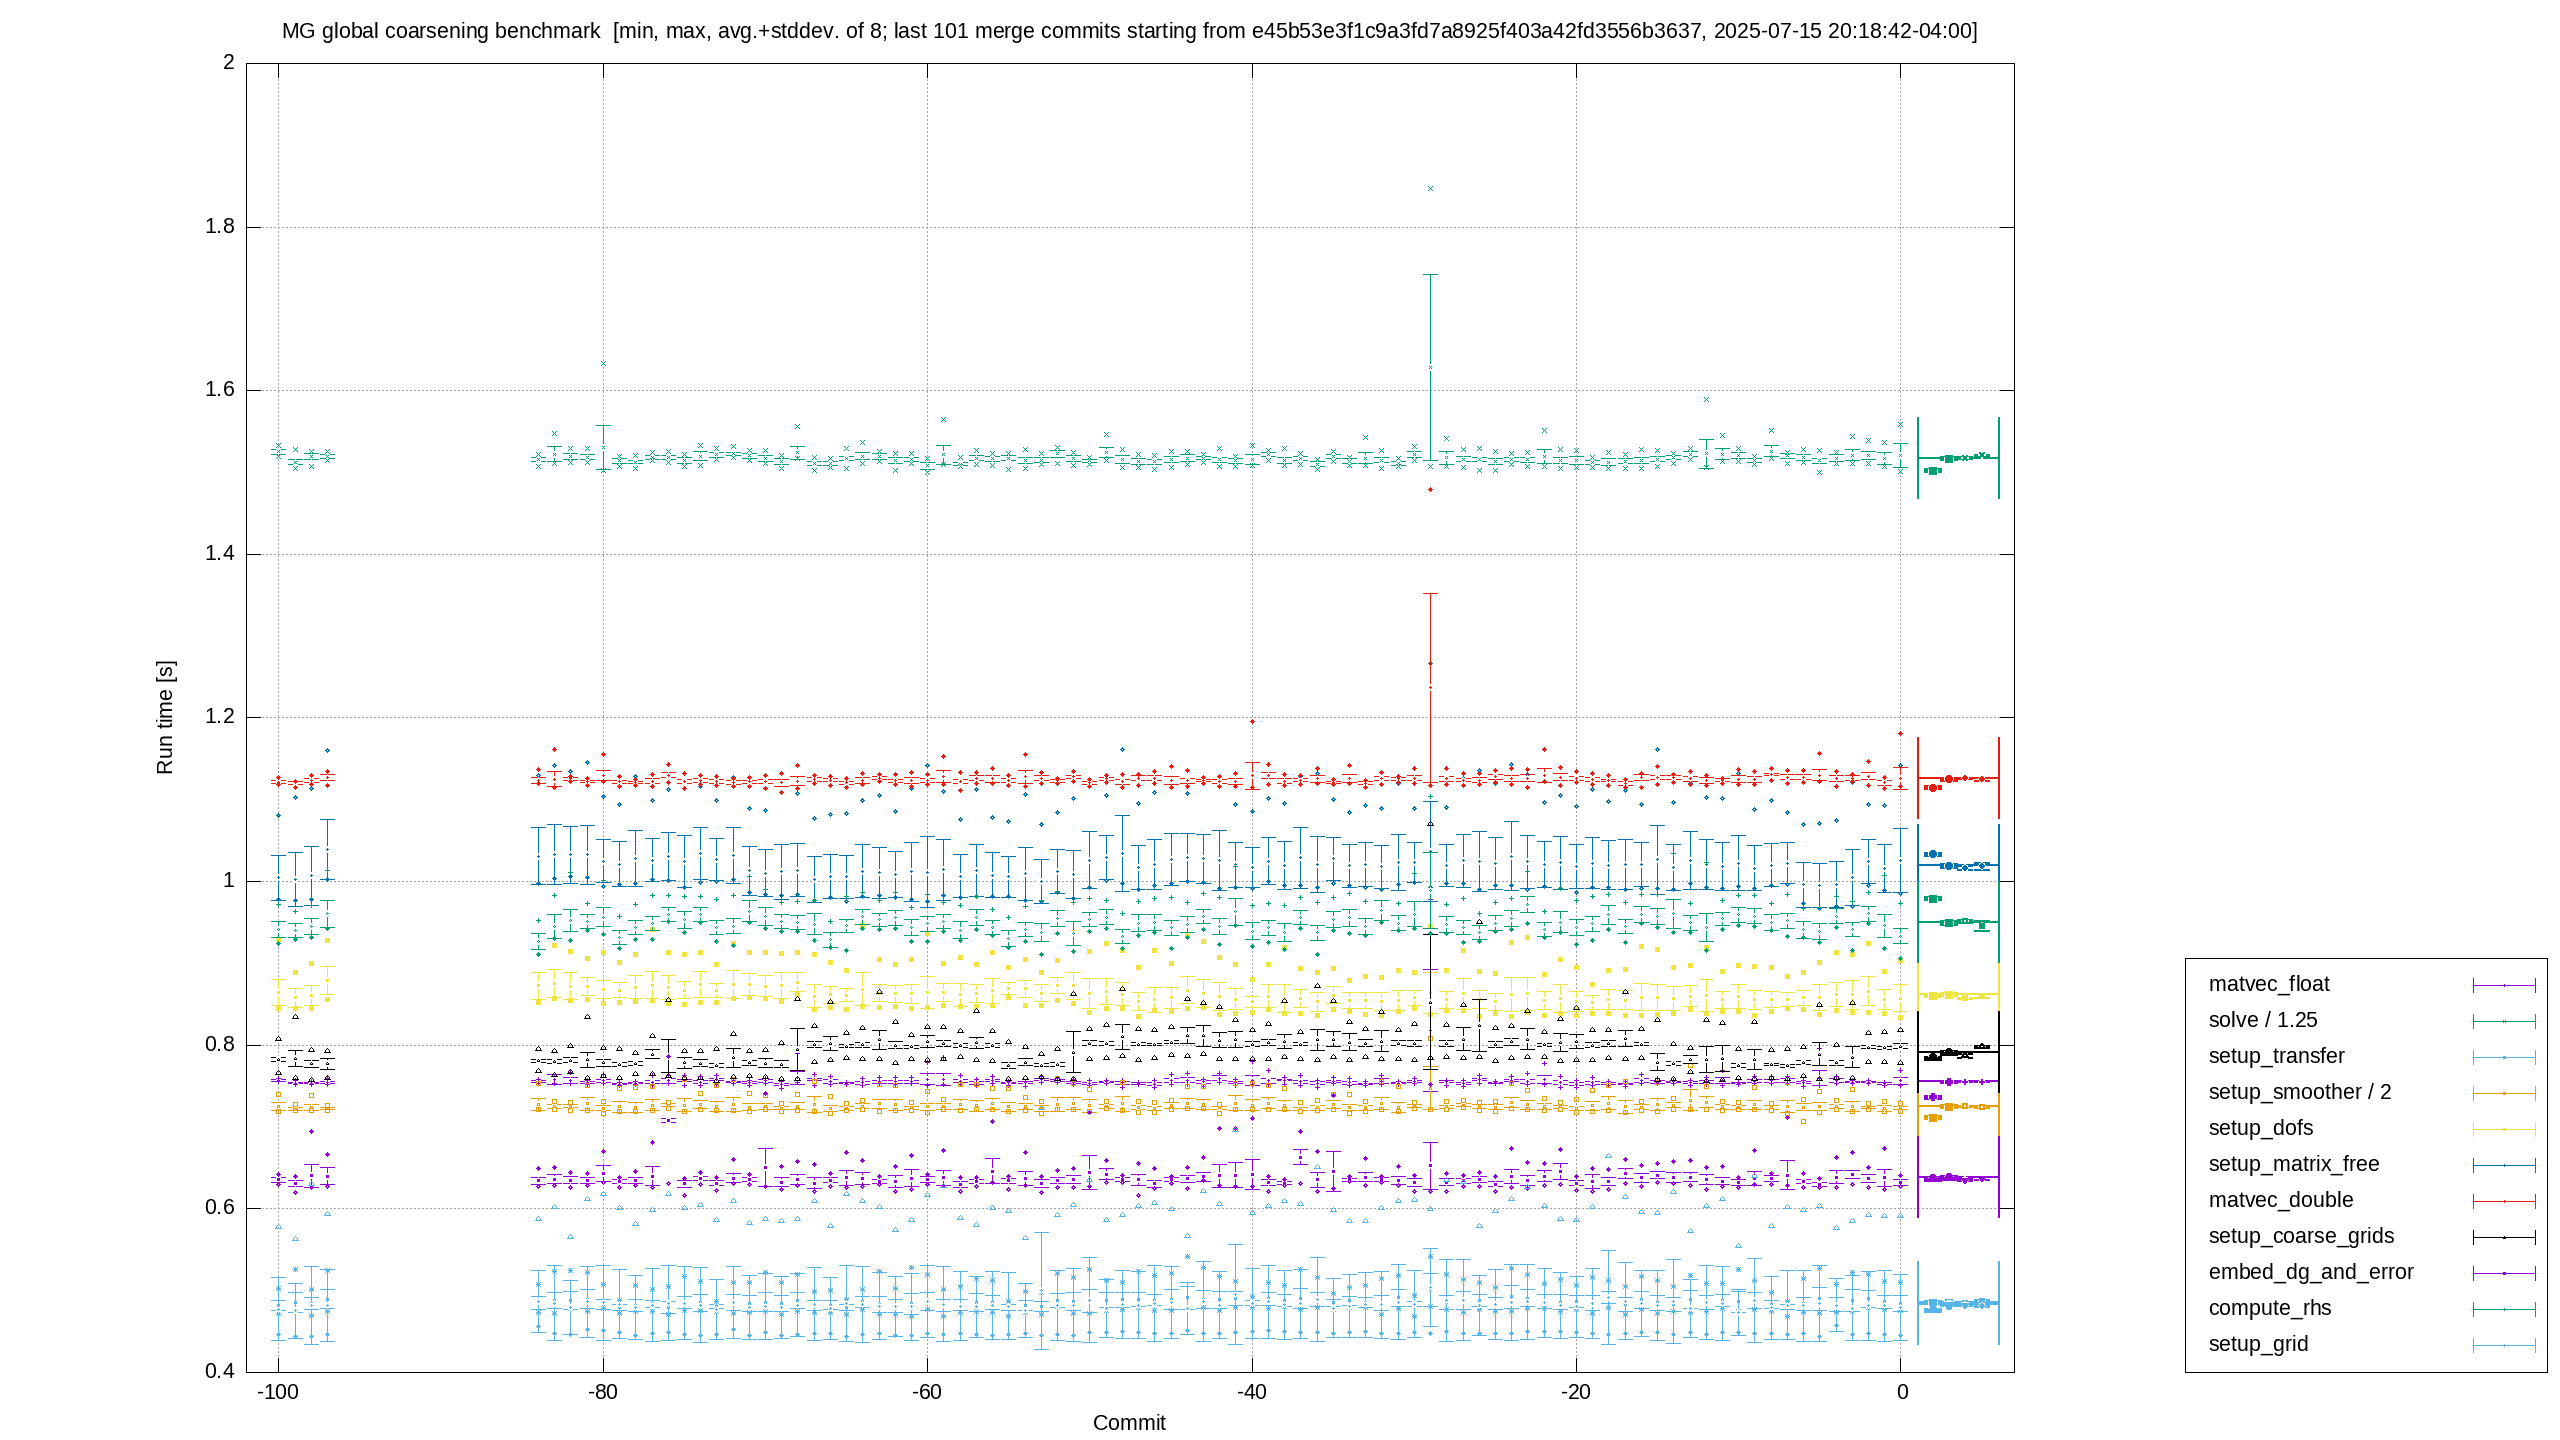Select the setup_grid legend label
Image resolution: width=2560 pixels, height=1440 pixels.
point(2258,1344)
